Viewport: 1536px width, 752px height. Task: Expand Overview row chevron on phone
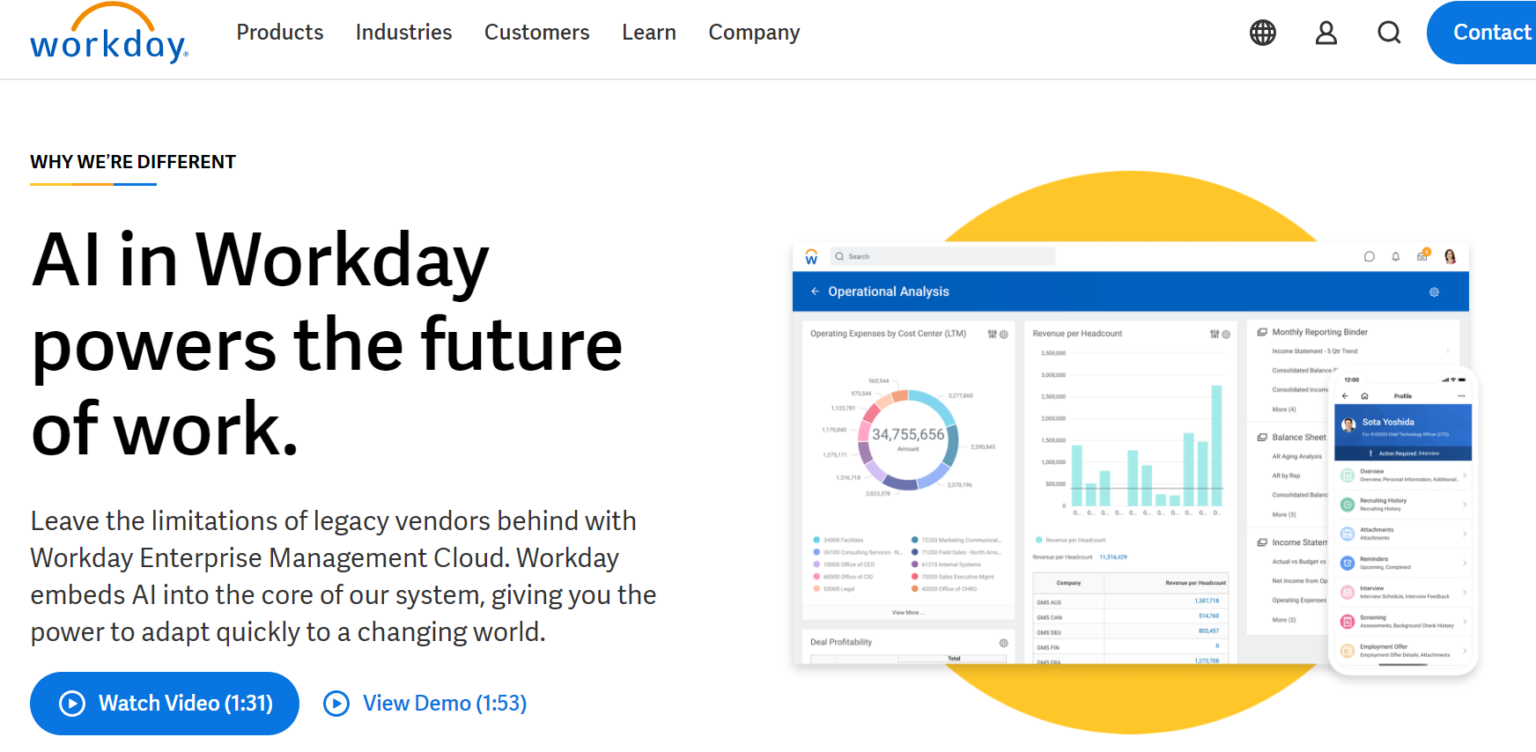click(1465, 476)
